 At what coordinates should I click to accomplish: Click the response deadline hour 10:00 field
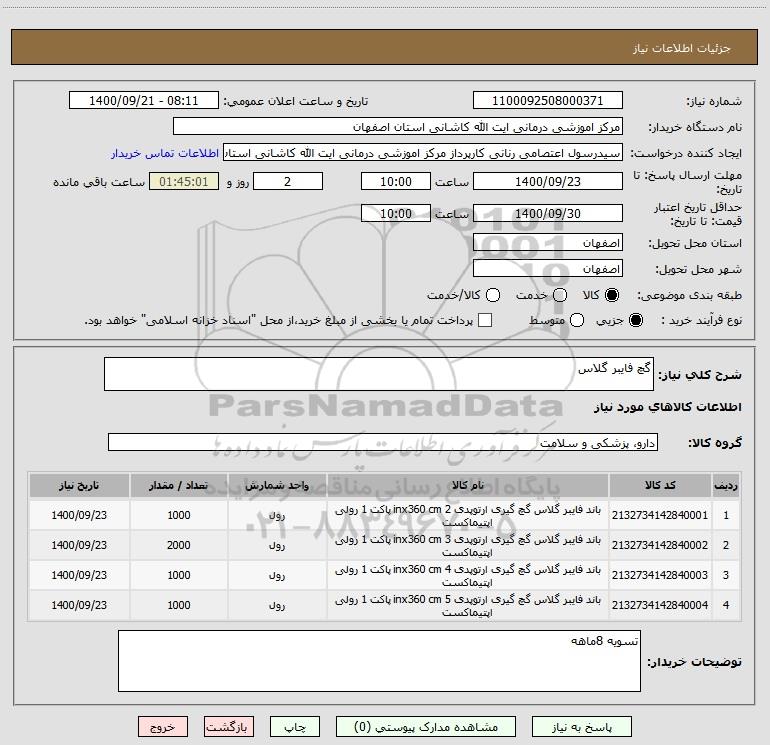396,182
